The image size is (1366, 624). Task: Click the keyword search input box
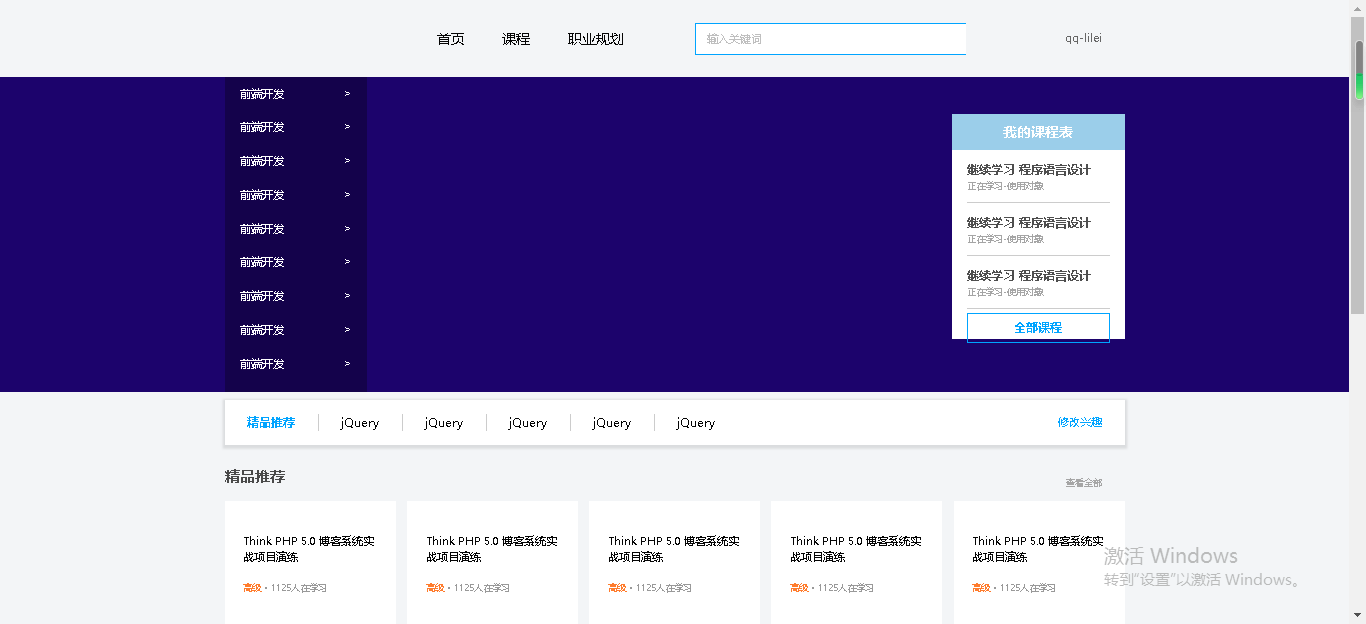[x=830, y=38]
